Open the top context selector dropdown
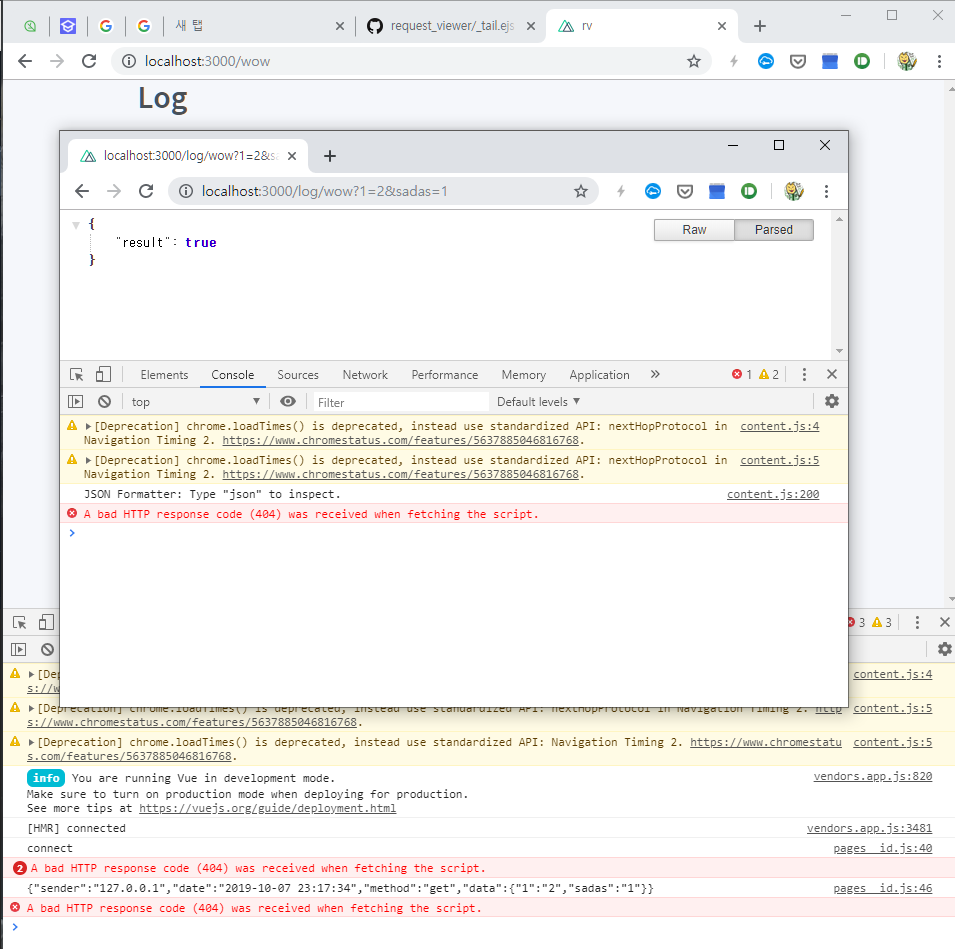Image resolution: width=955 pixels, height=949 pixels. [x=195, y=402]
